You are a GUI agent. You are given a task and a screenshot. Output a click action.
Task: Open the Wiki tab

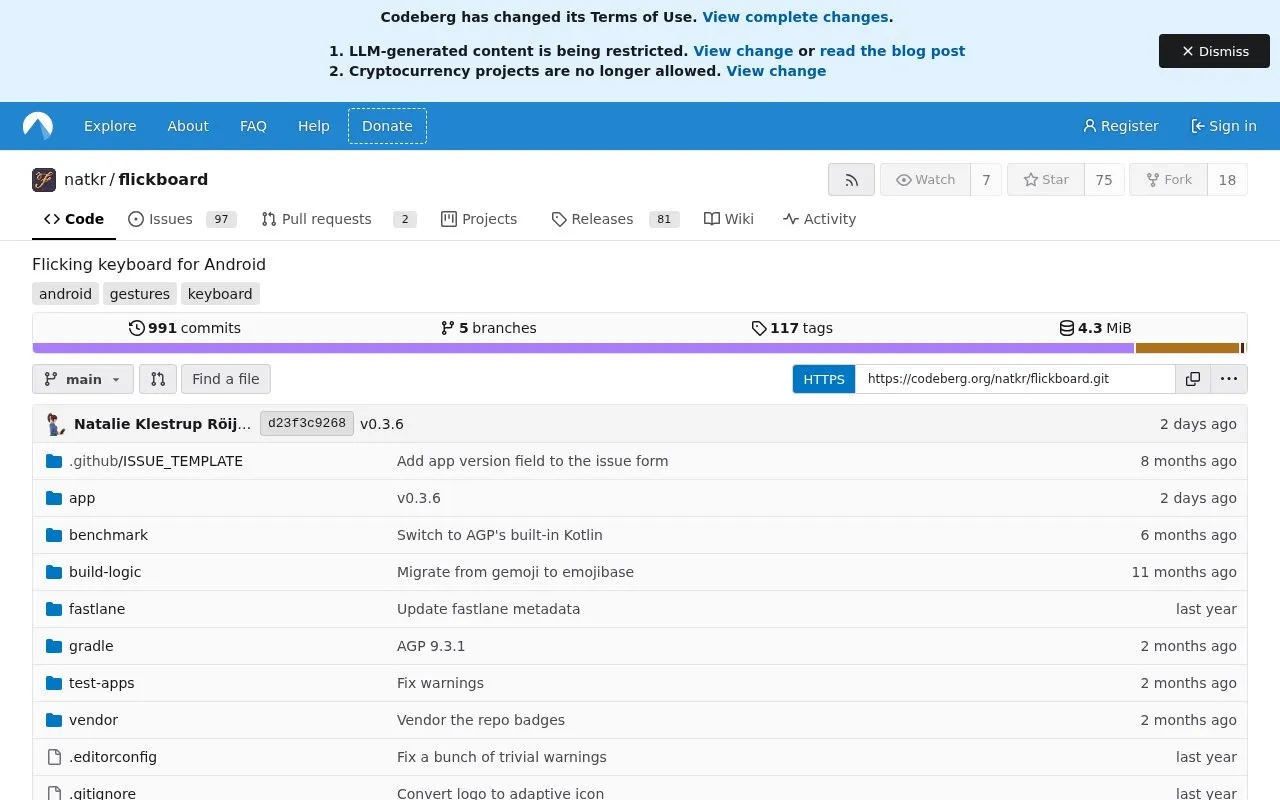[729, 219]
